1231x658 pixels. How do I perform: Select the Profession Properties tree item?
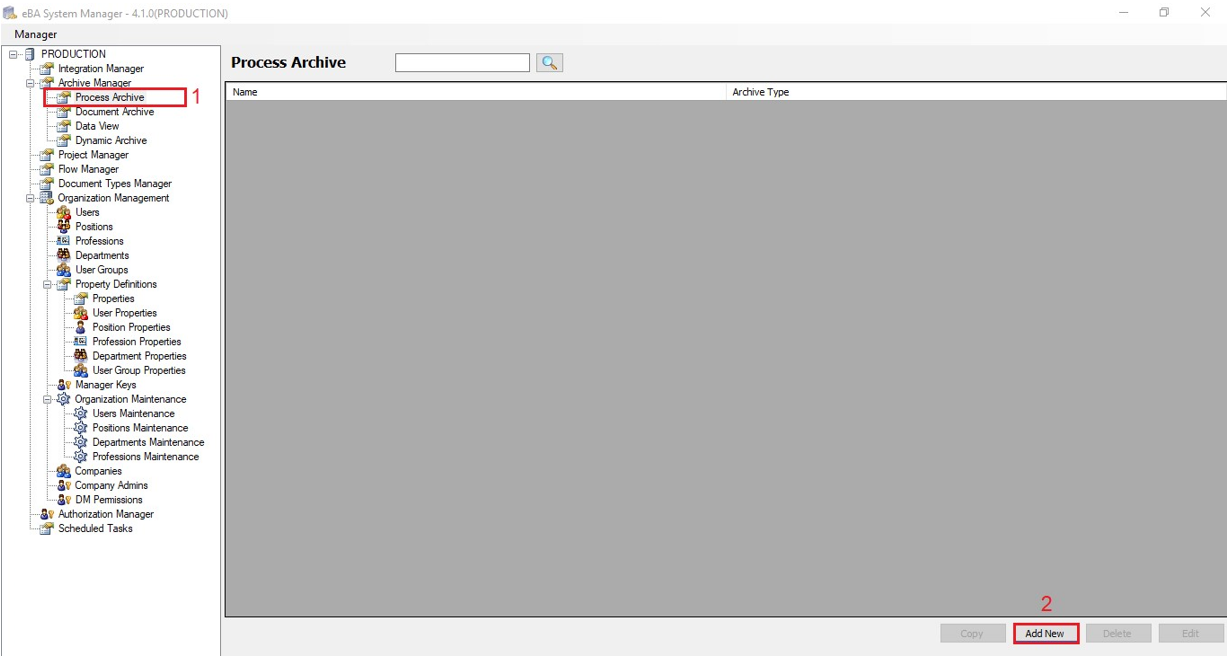pyautogui.click(x=137, y=342)
